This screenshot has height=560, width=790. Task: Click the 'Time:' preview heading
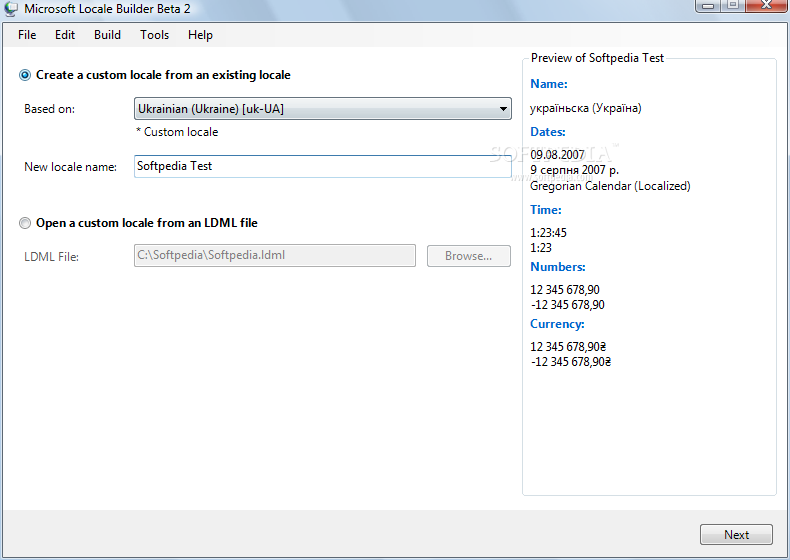pyautogui.click(x=546, y=210)
